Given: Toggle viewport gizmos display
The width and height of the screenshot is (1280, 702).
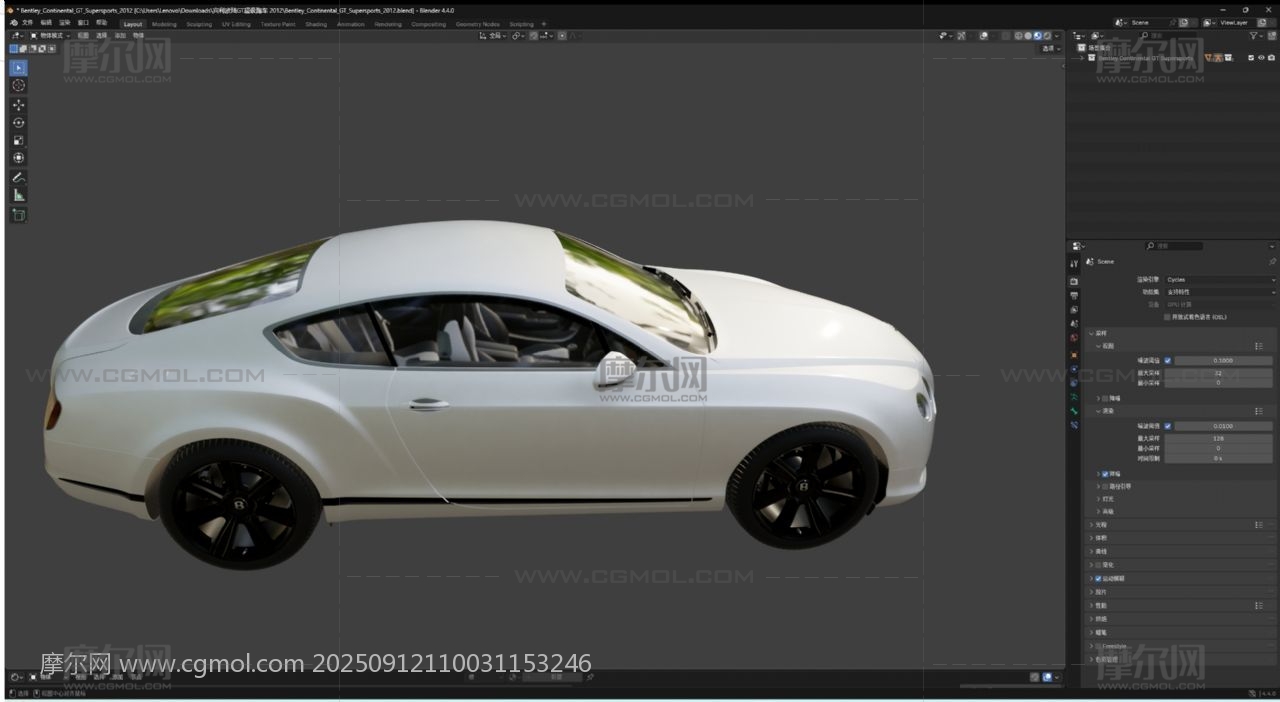Looking at the screenshot, I should click(961, 36).
